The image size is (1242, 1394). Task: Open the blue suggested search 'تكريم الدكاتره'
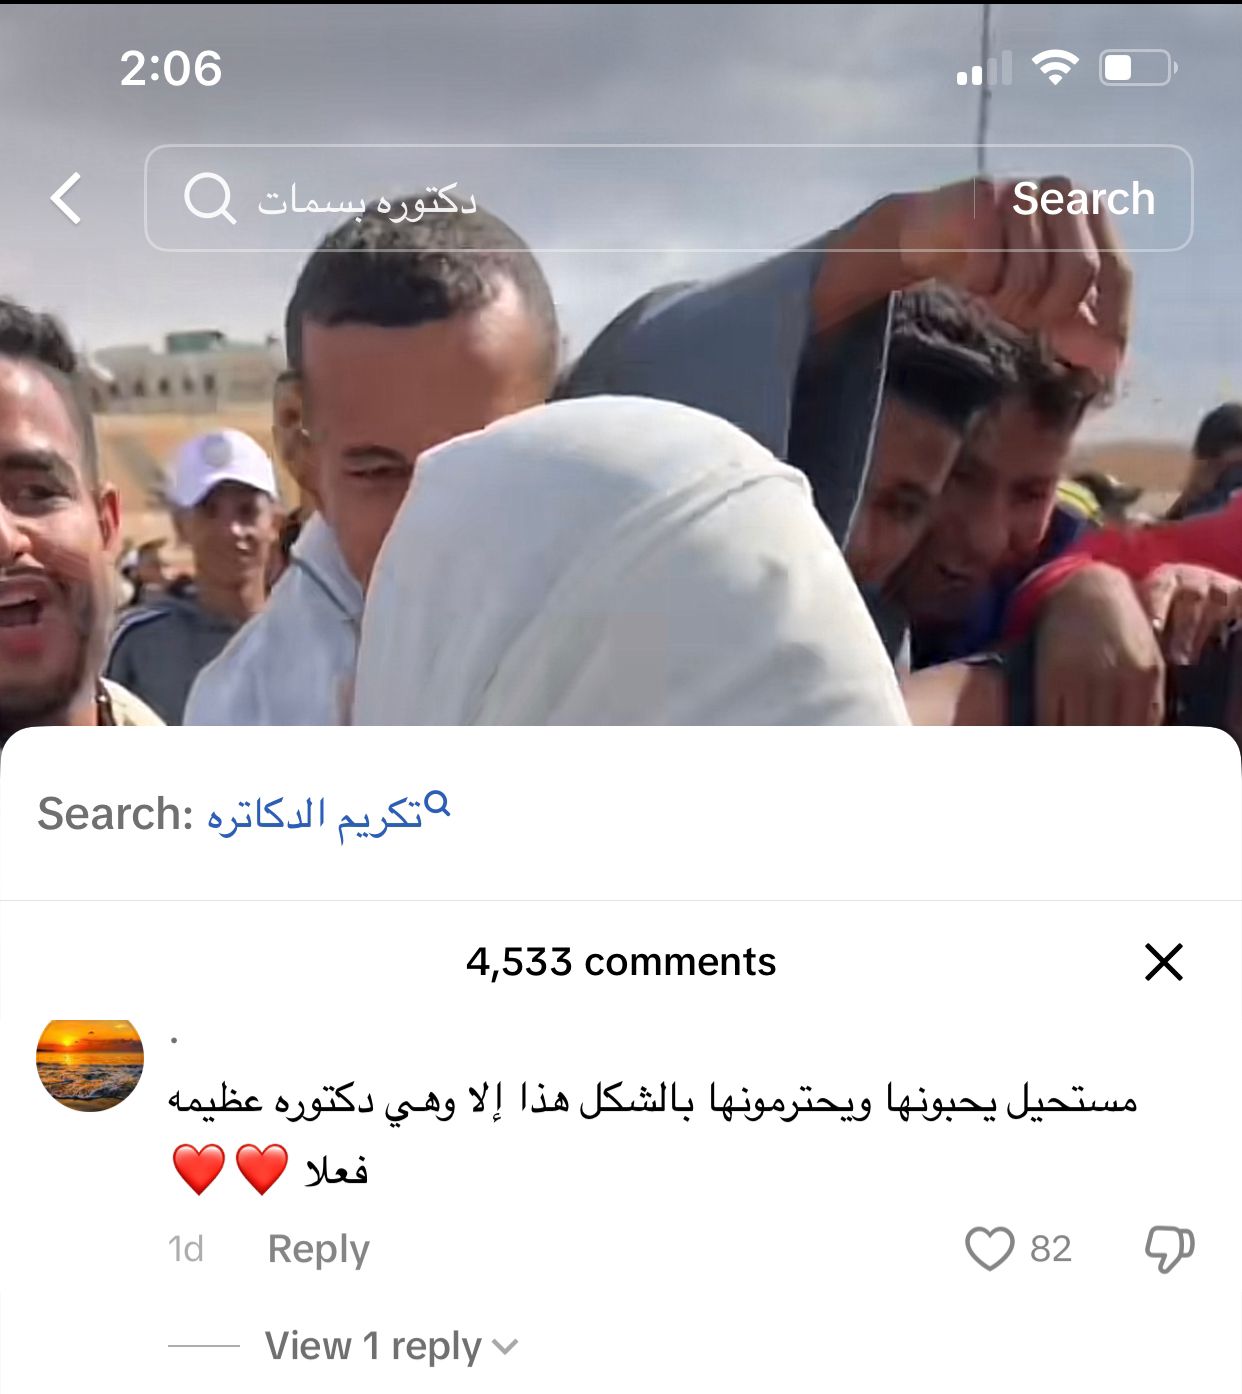coord(315,815)
